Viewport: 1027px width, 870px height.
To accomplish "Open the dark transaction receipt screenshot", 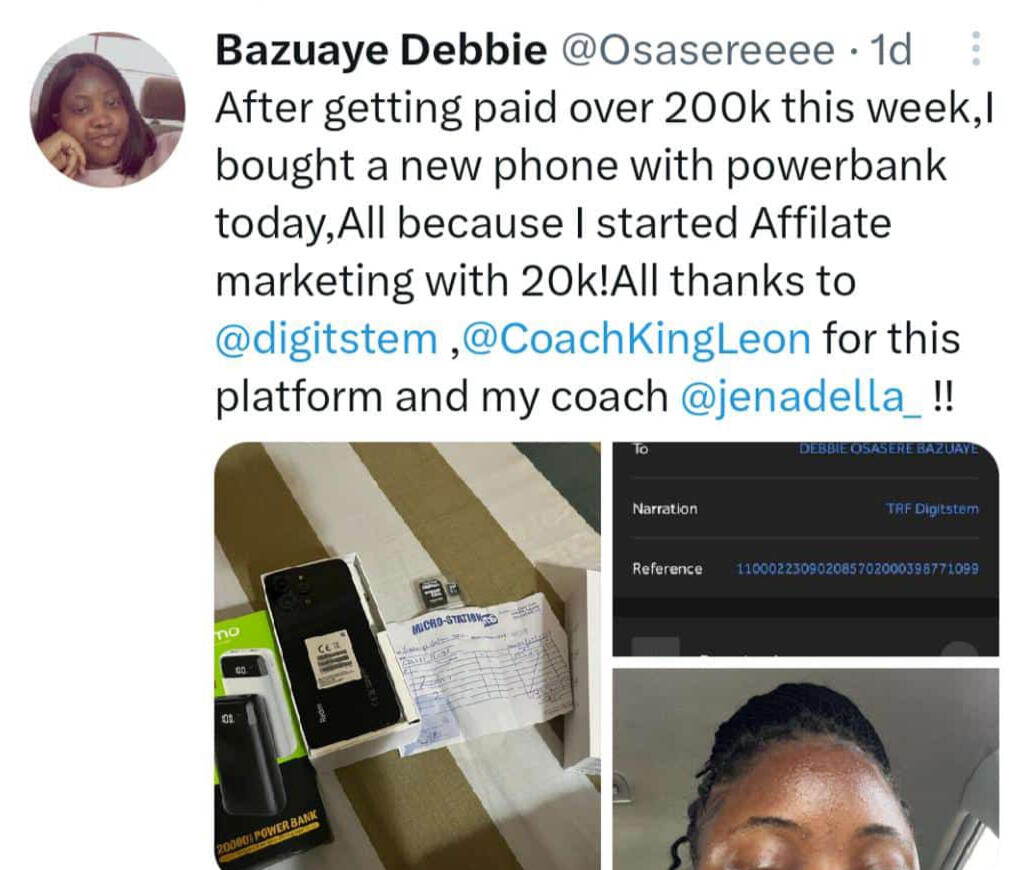I will 806,549.
